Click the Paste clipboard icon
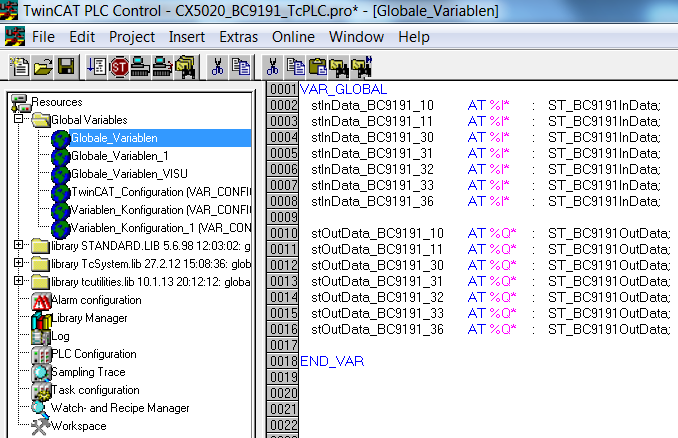 coord(318,67)
